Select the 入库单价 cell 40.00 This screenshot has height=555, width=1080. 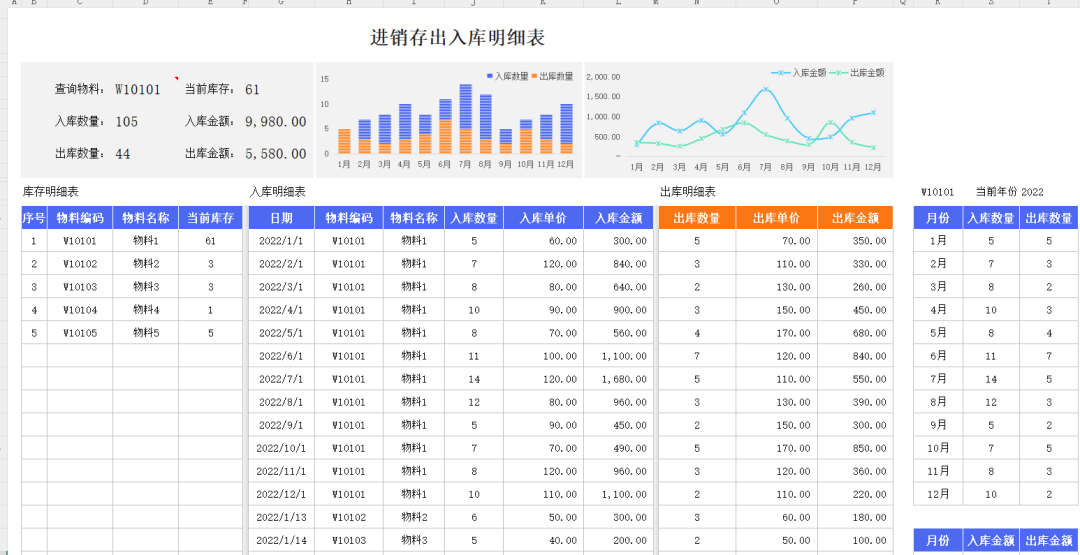pyautogui.click(x=543, y=541)
